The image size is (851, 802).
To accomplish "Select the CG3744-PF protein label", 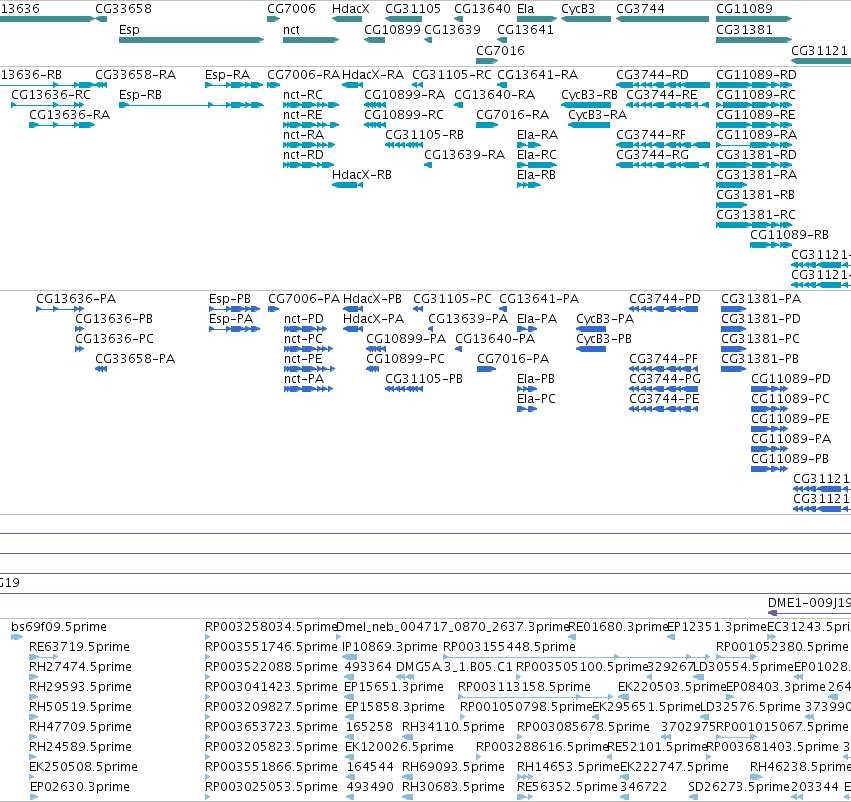I will (663, 359).
